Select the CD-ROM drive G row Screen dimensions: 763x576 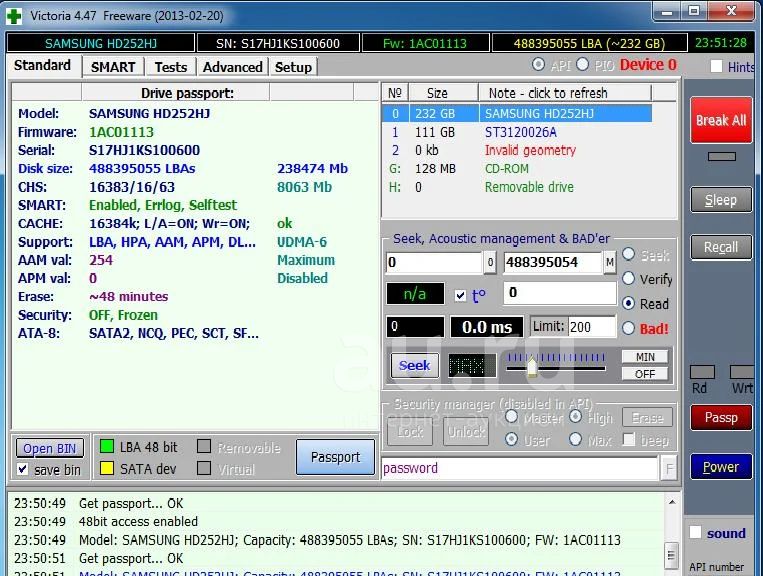click(x=517, y=169)
